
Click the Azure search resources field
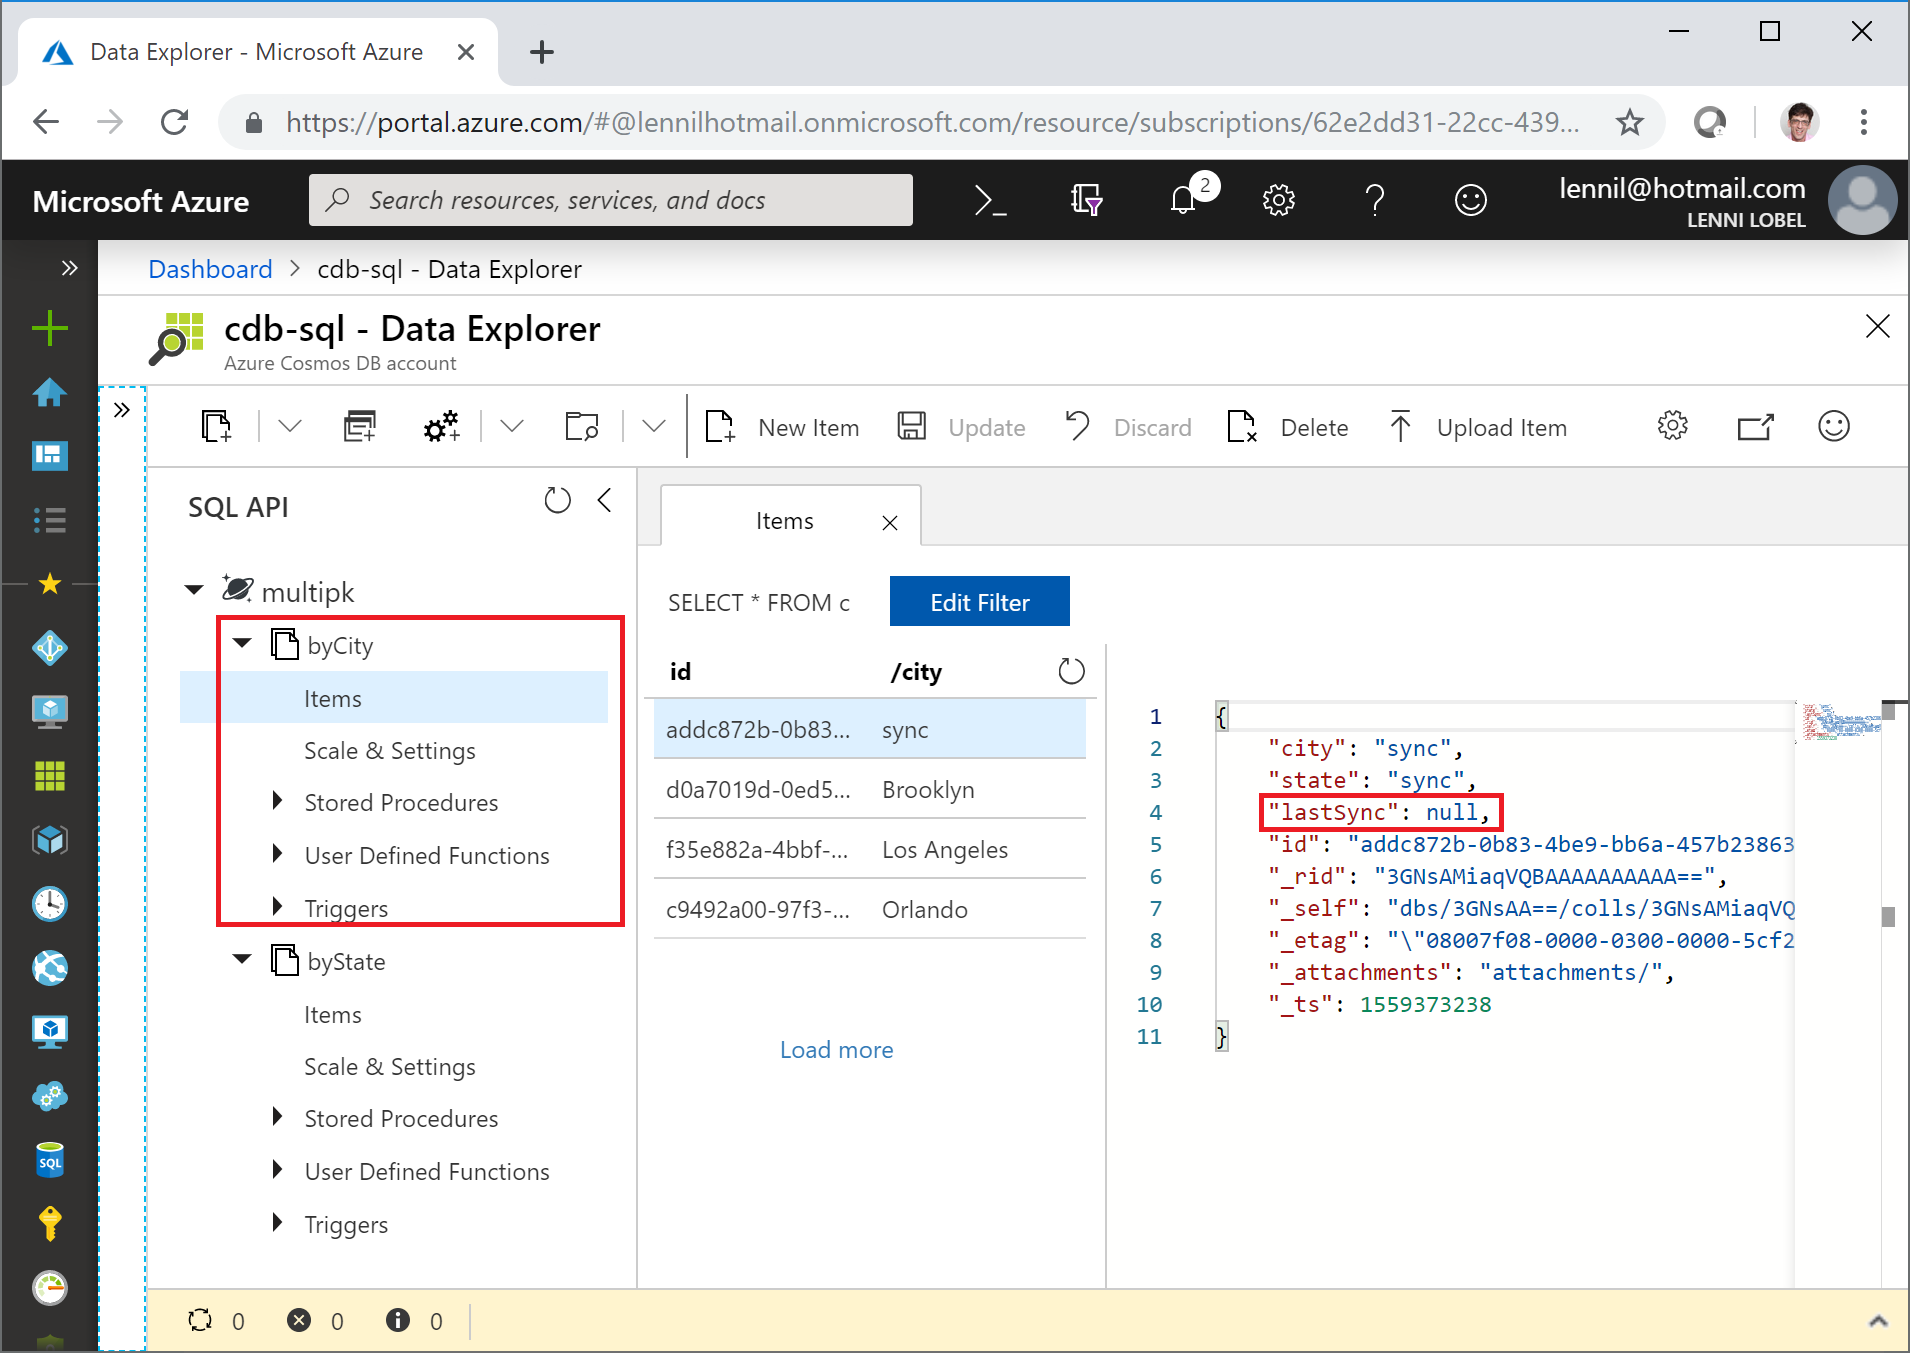point(611,200)
